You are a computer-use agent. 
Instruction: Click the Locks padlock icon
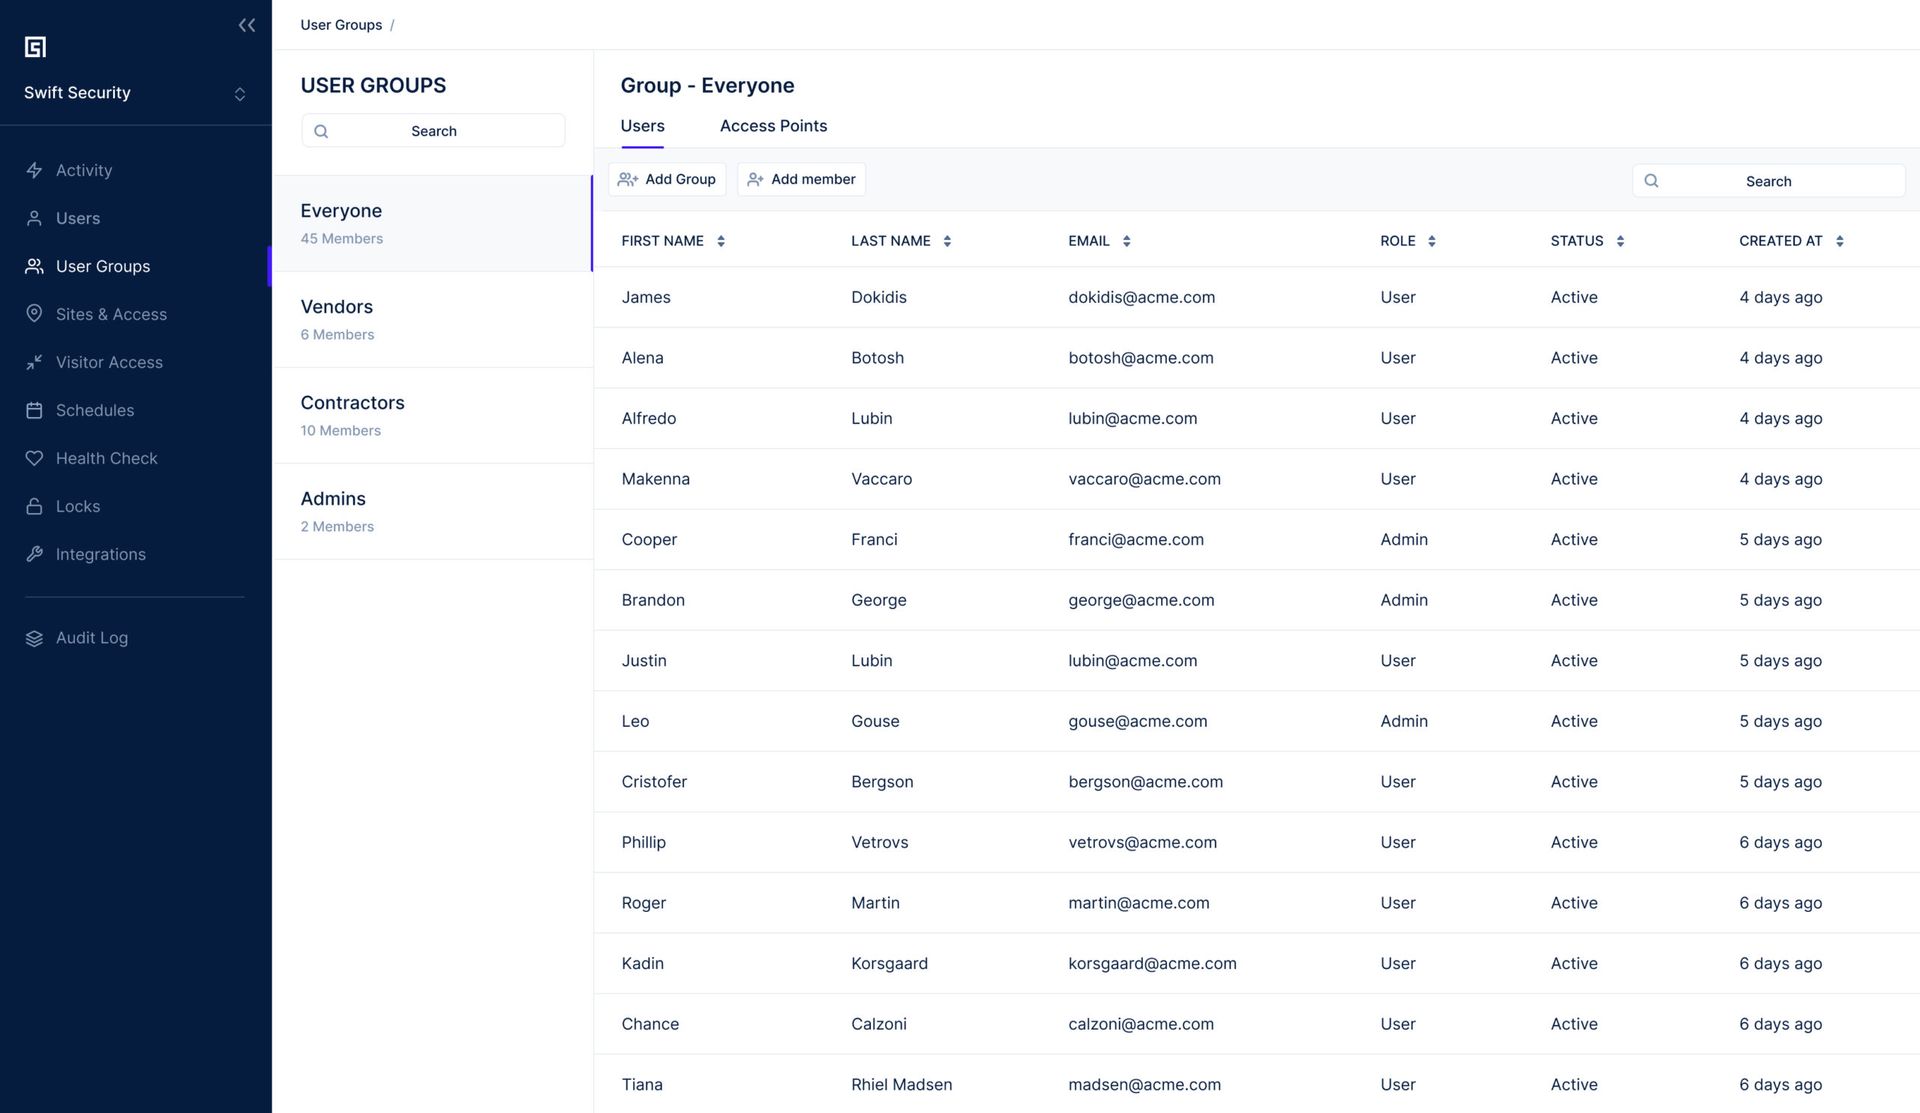pyautogui.click(x=34, y=506)
